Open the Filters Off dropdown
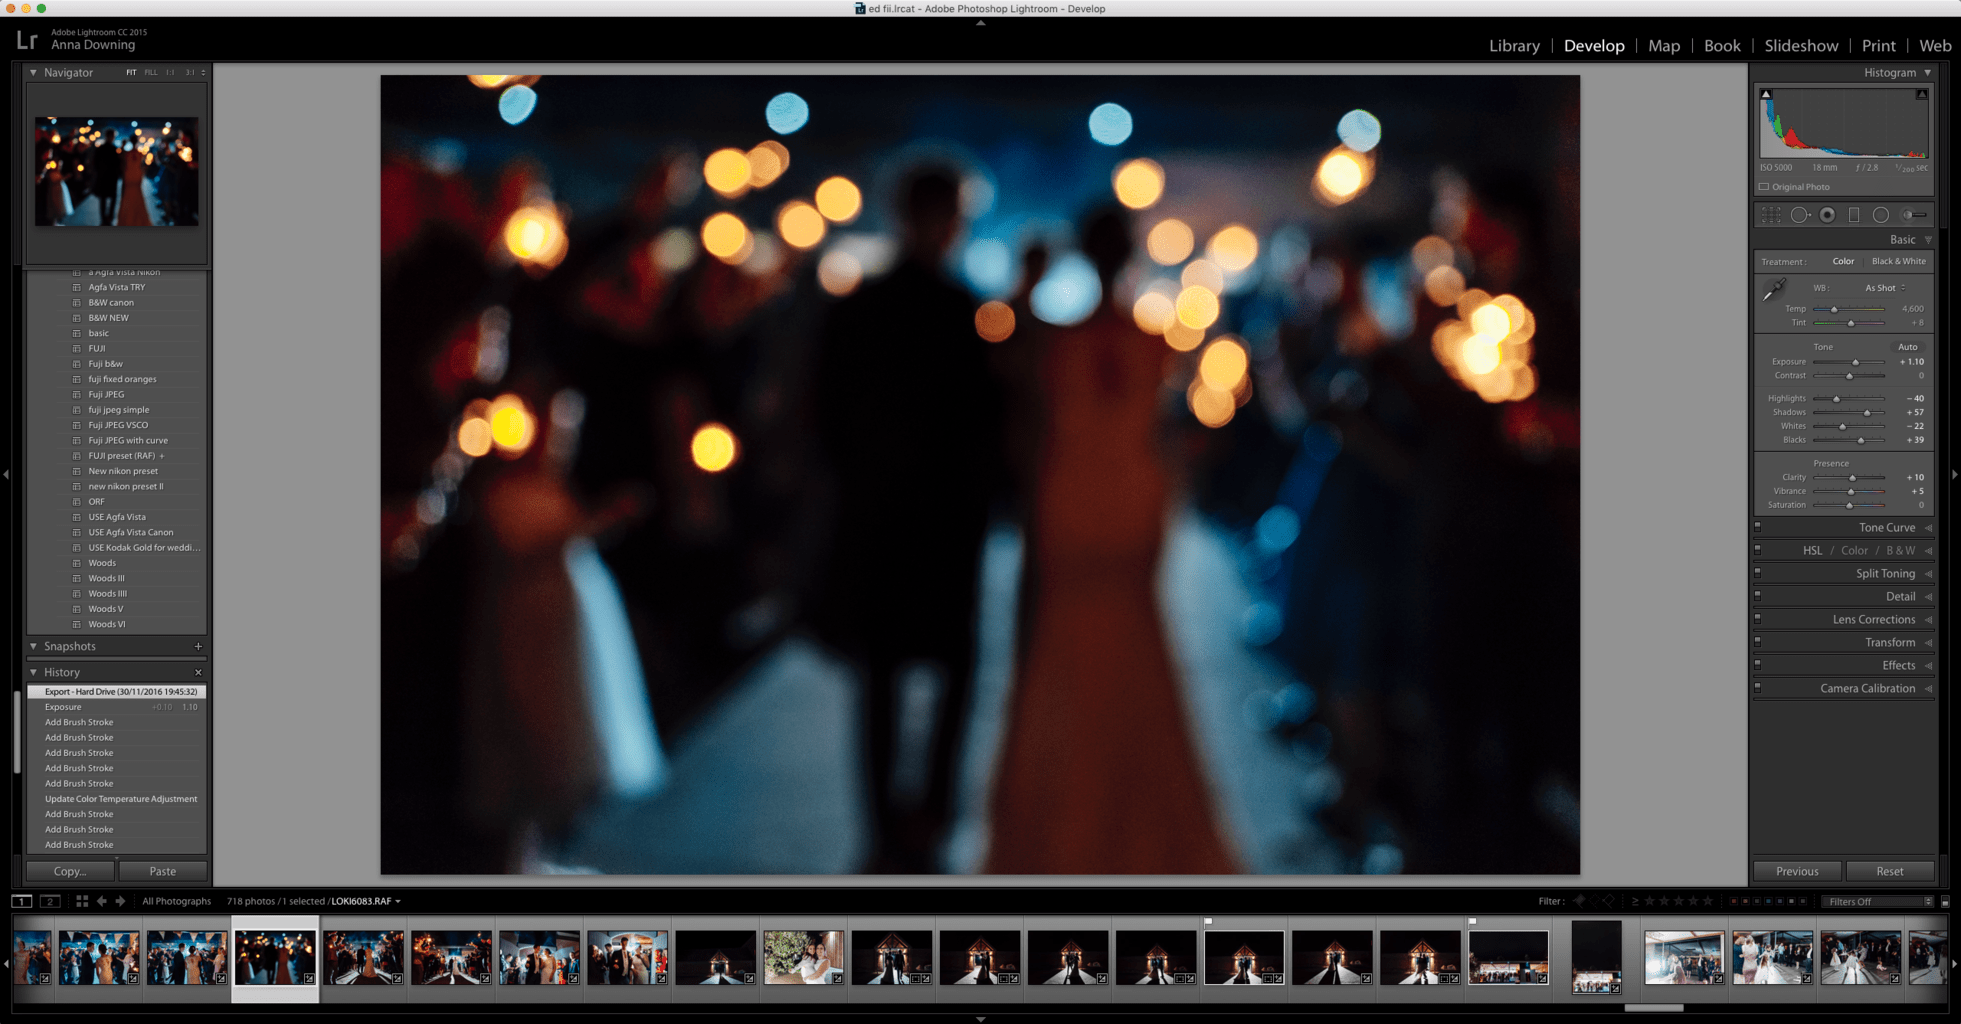This screenshot has height=1024, width=1961. [x=1877, y=902]
